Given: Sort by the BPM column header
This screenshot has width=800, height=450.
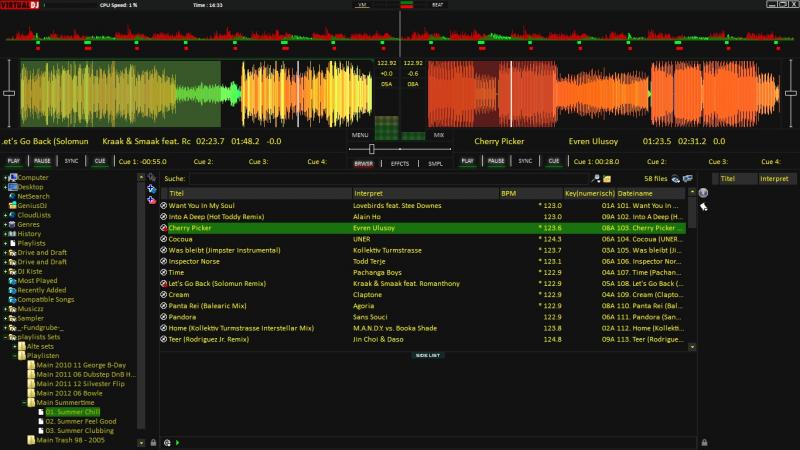Looking at the screenshot, I should click(x=531, y=193).
